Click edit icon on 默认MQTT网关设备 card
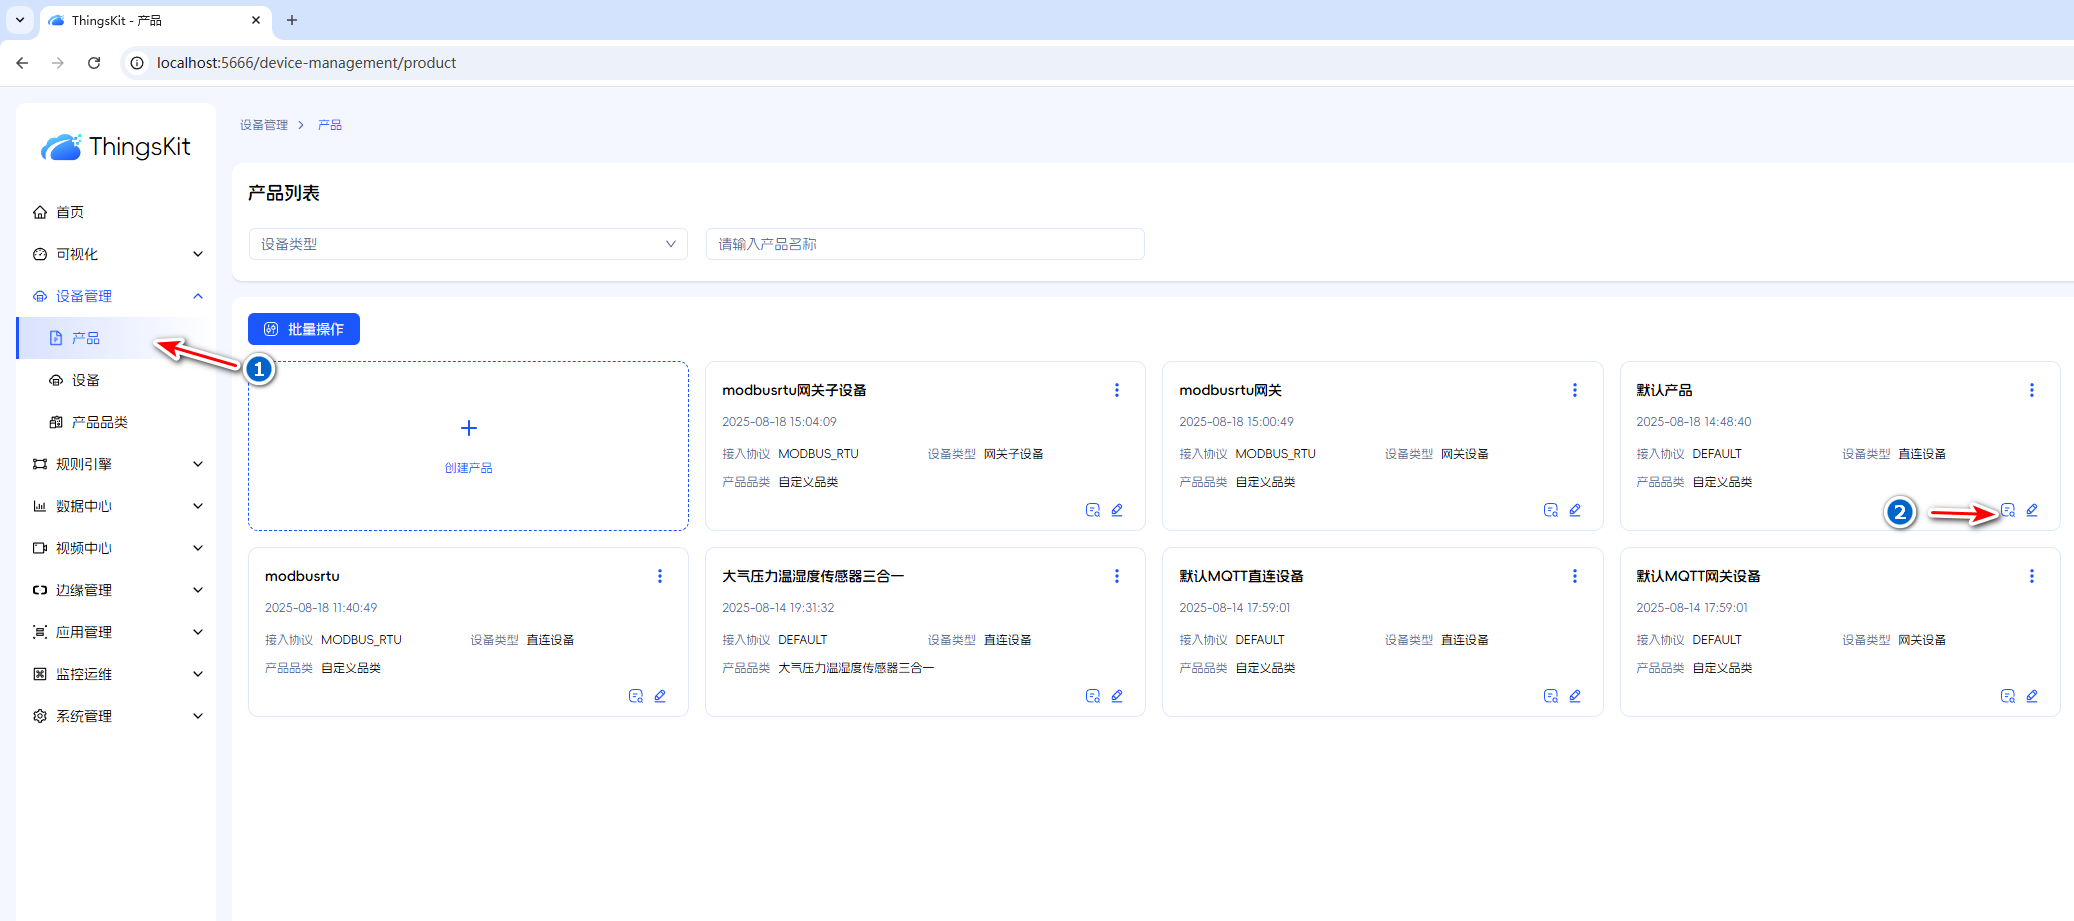 coord(2032,696)
